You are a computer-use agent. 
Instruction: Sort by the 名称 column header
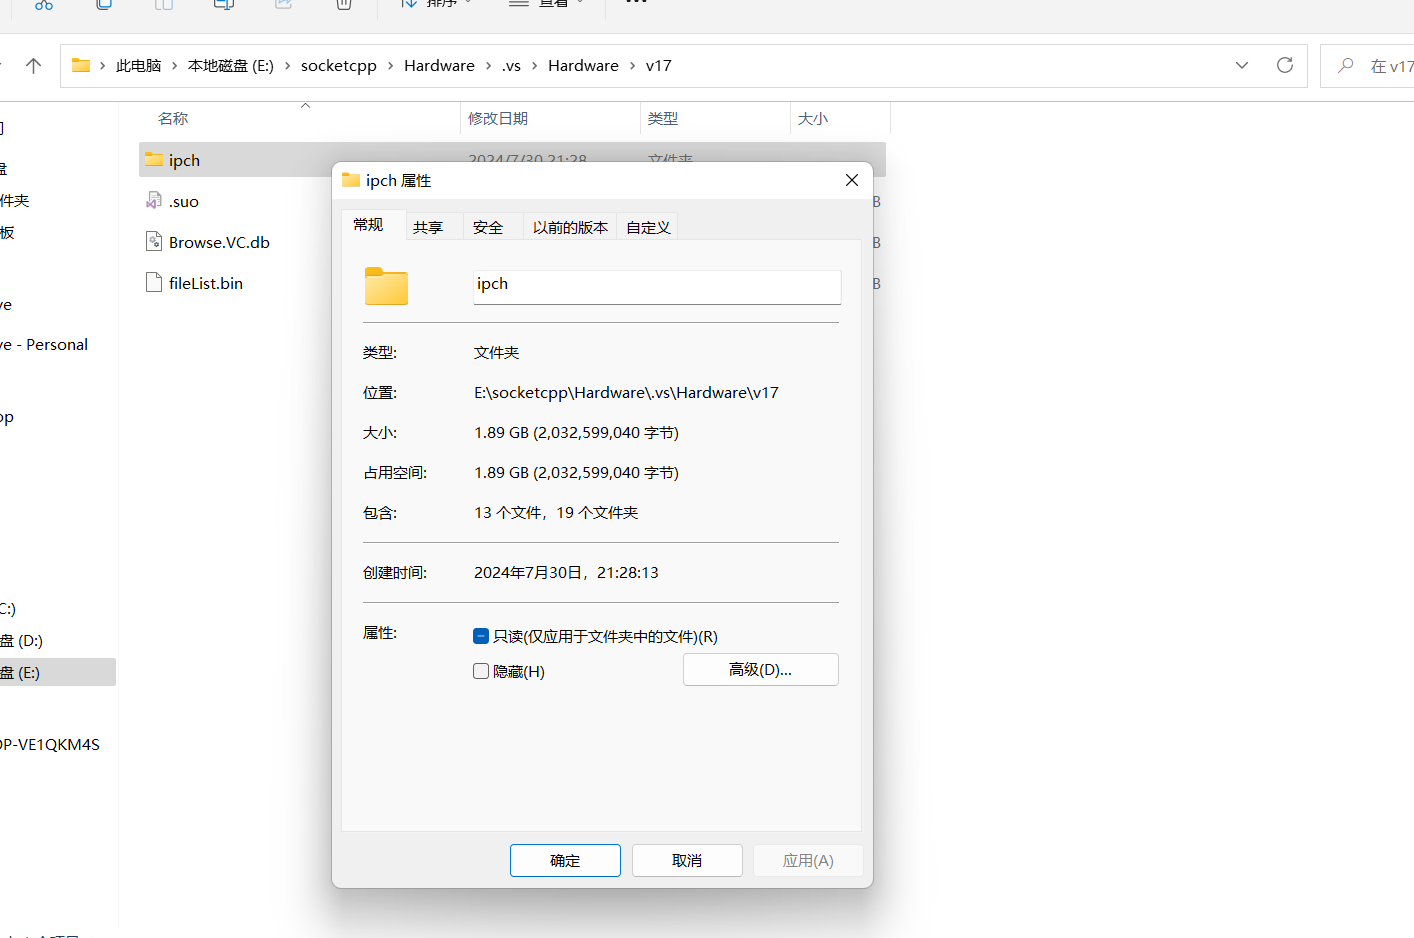pyautogui.click(x=173, y=118)
